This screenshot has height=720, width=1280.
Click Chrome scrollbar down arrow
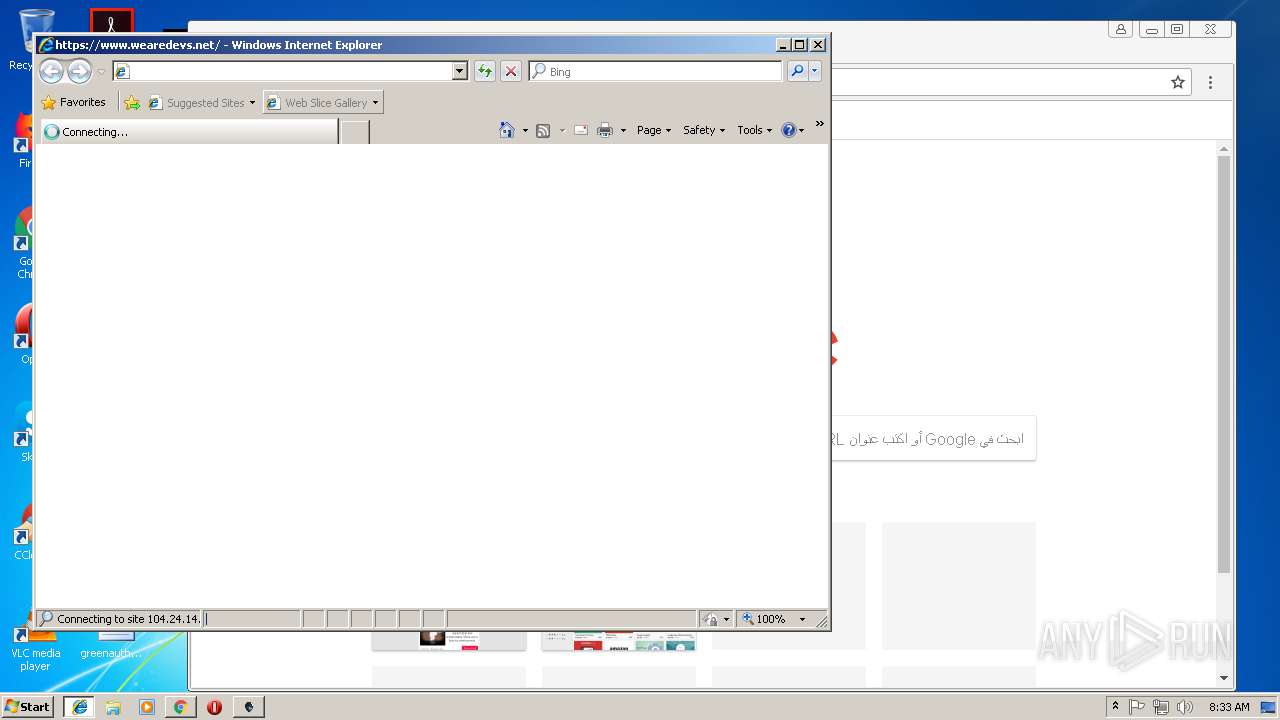click(1224, 681)
